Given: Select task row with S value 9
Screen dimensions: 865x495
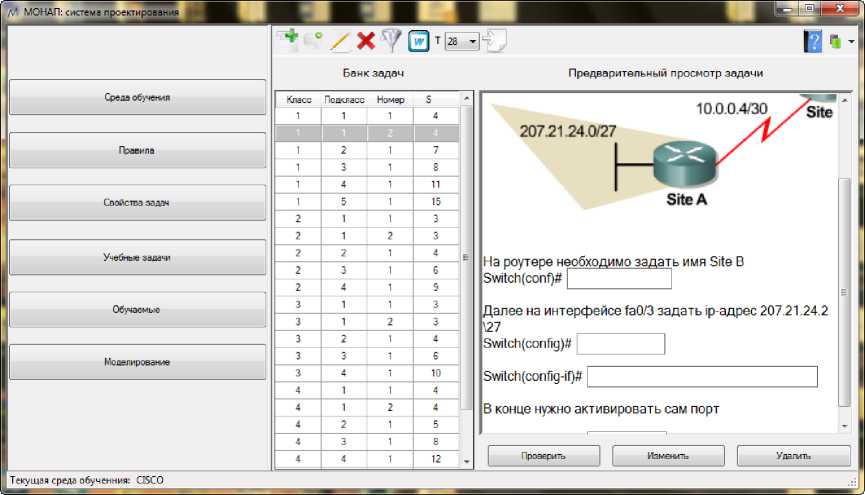Looking at the screenshot, I should pos(367,287).
